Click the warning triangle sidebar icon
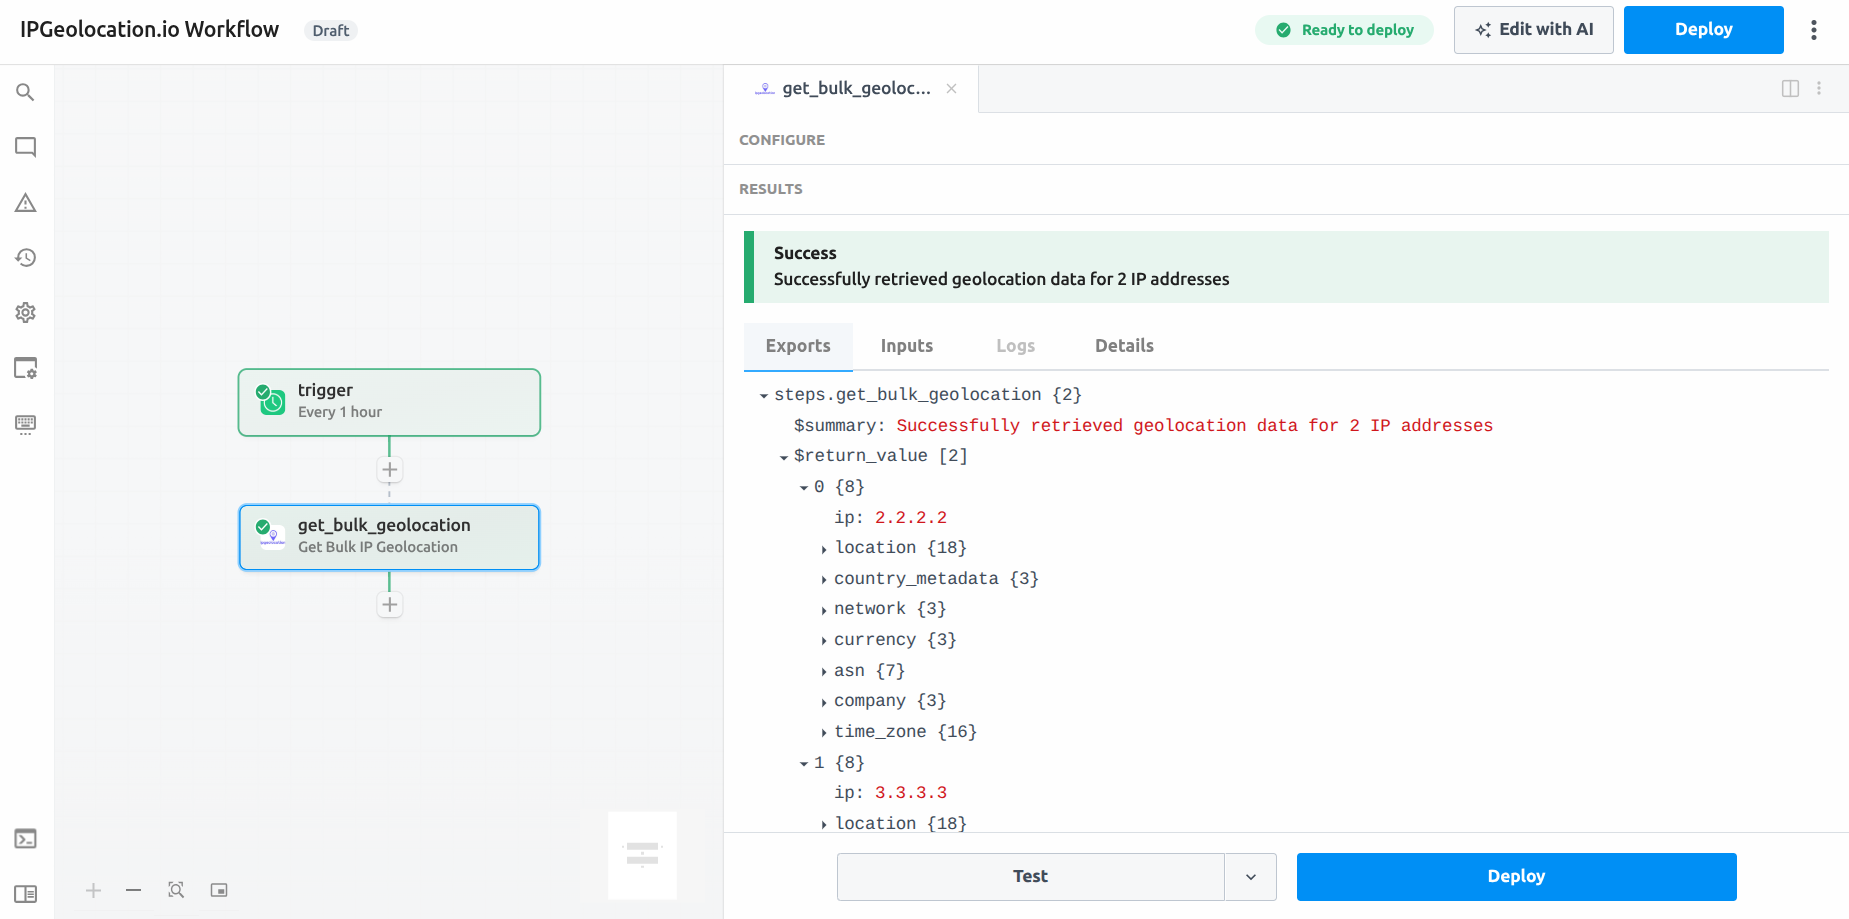This screenshot has height=919, width=1849. [26, 203]
